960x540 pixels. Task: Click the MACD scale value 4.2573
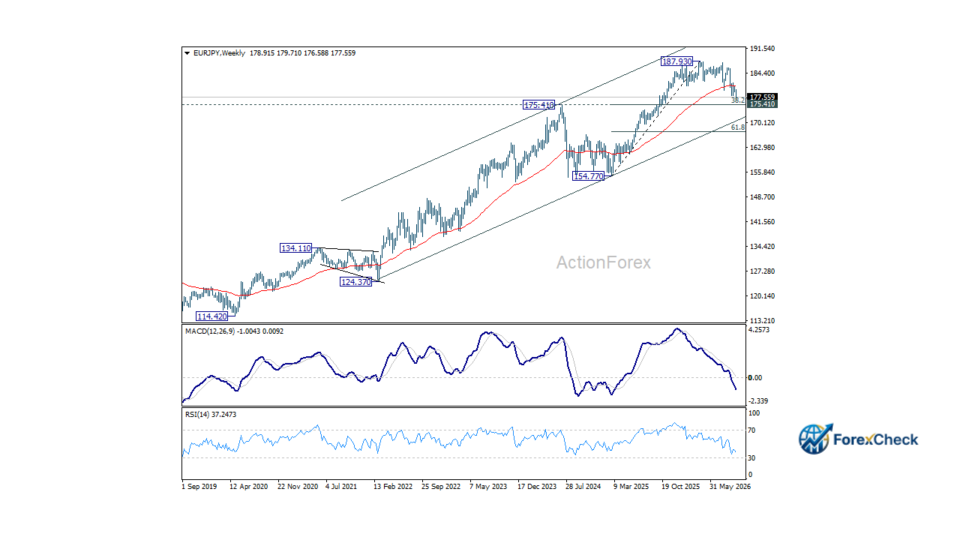[759, 330]
